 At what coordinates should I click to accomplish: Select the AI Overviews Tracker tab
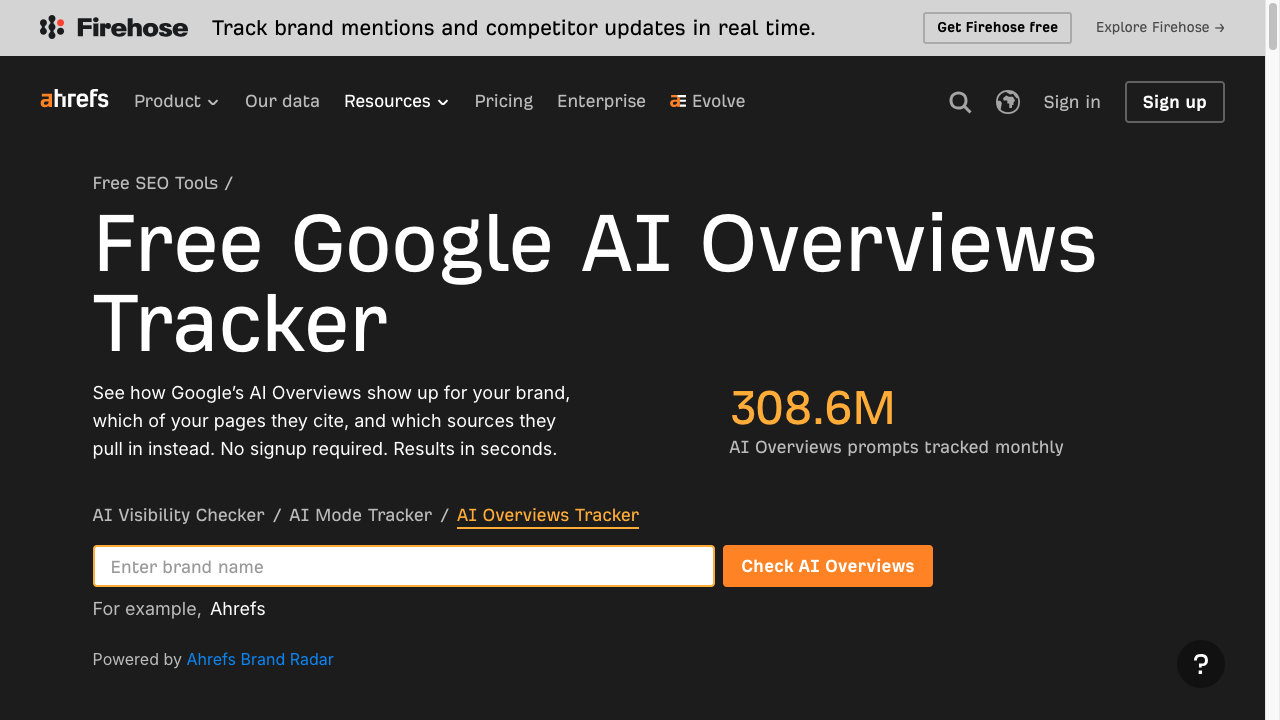(x=548, y=515)
